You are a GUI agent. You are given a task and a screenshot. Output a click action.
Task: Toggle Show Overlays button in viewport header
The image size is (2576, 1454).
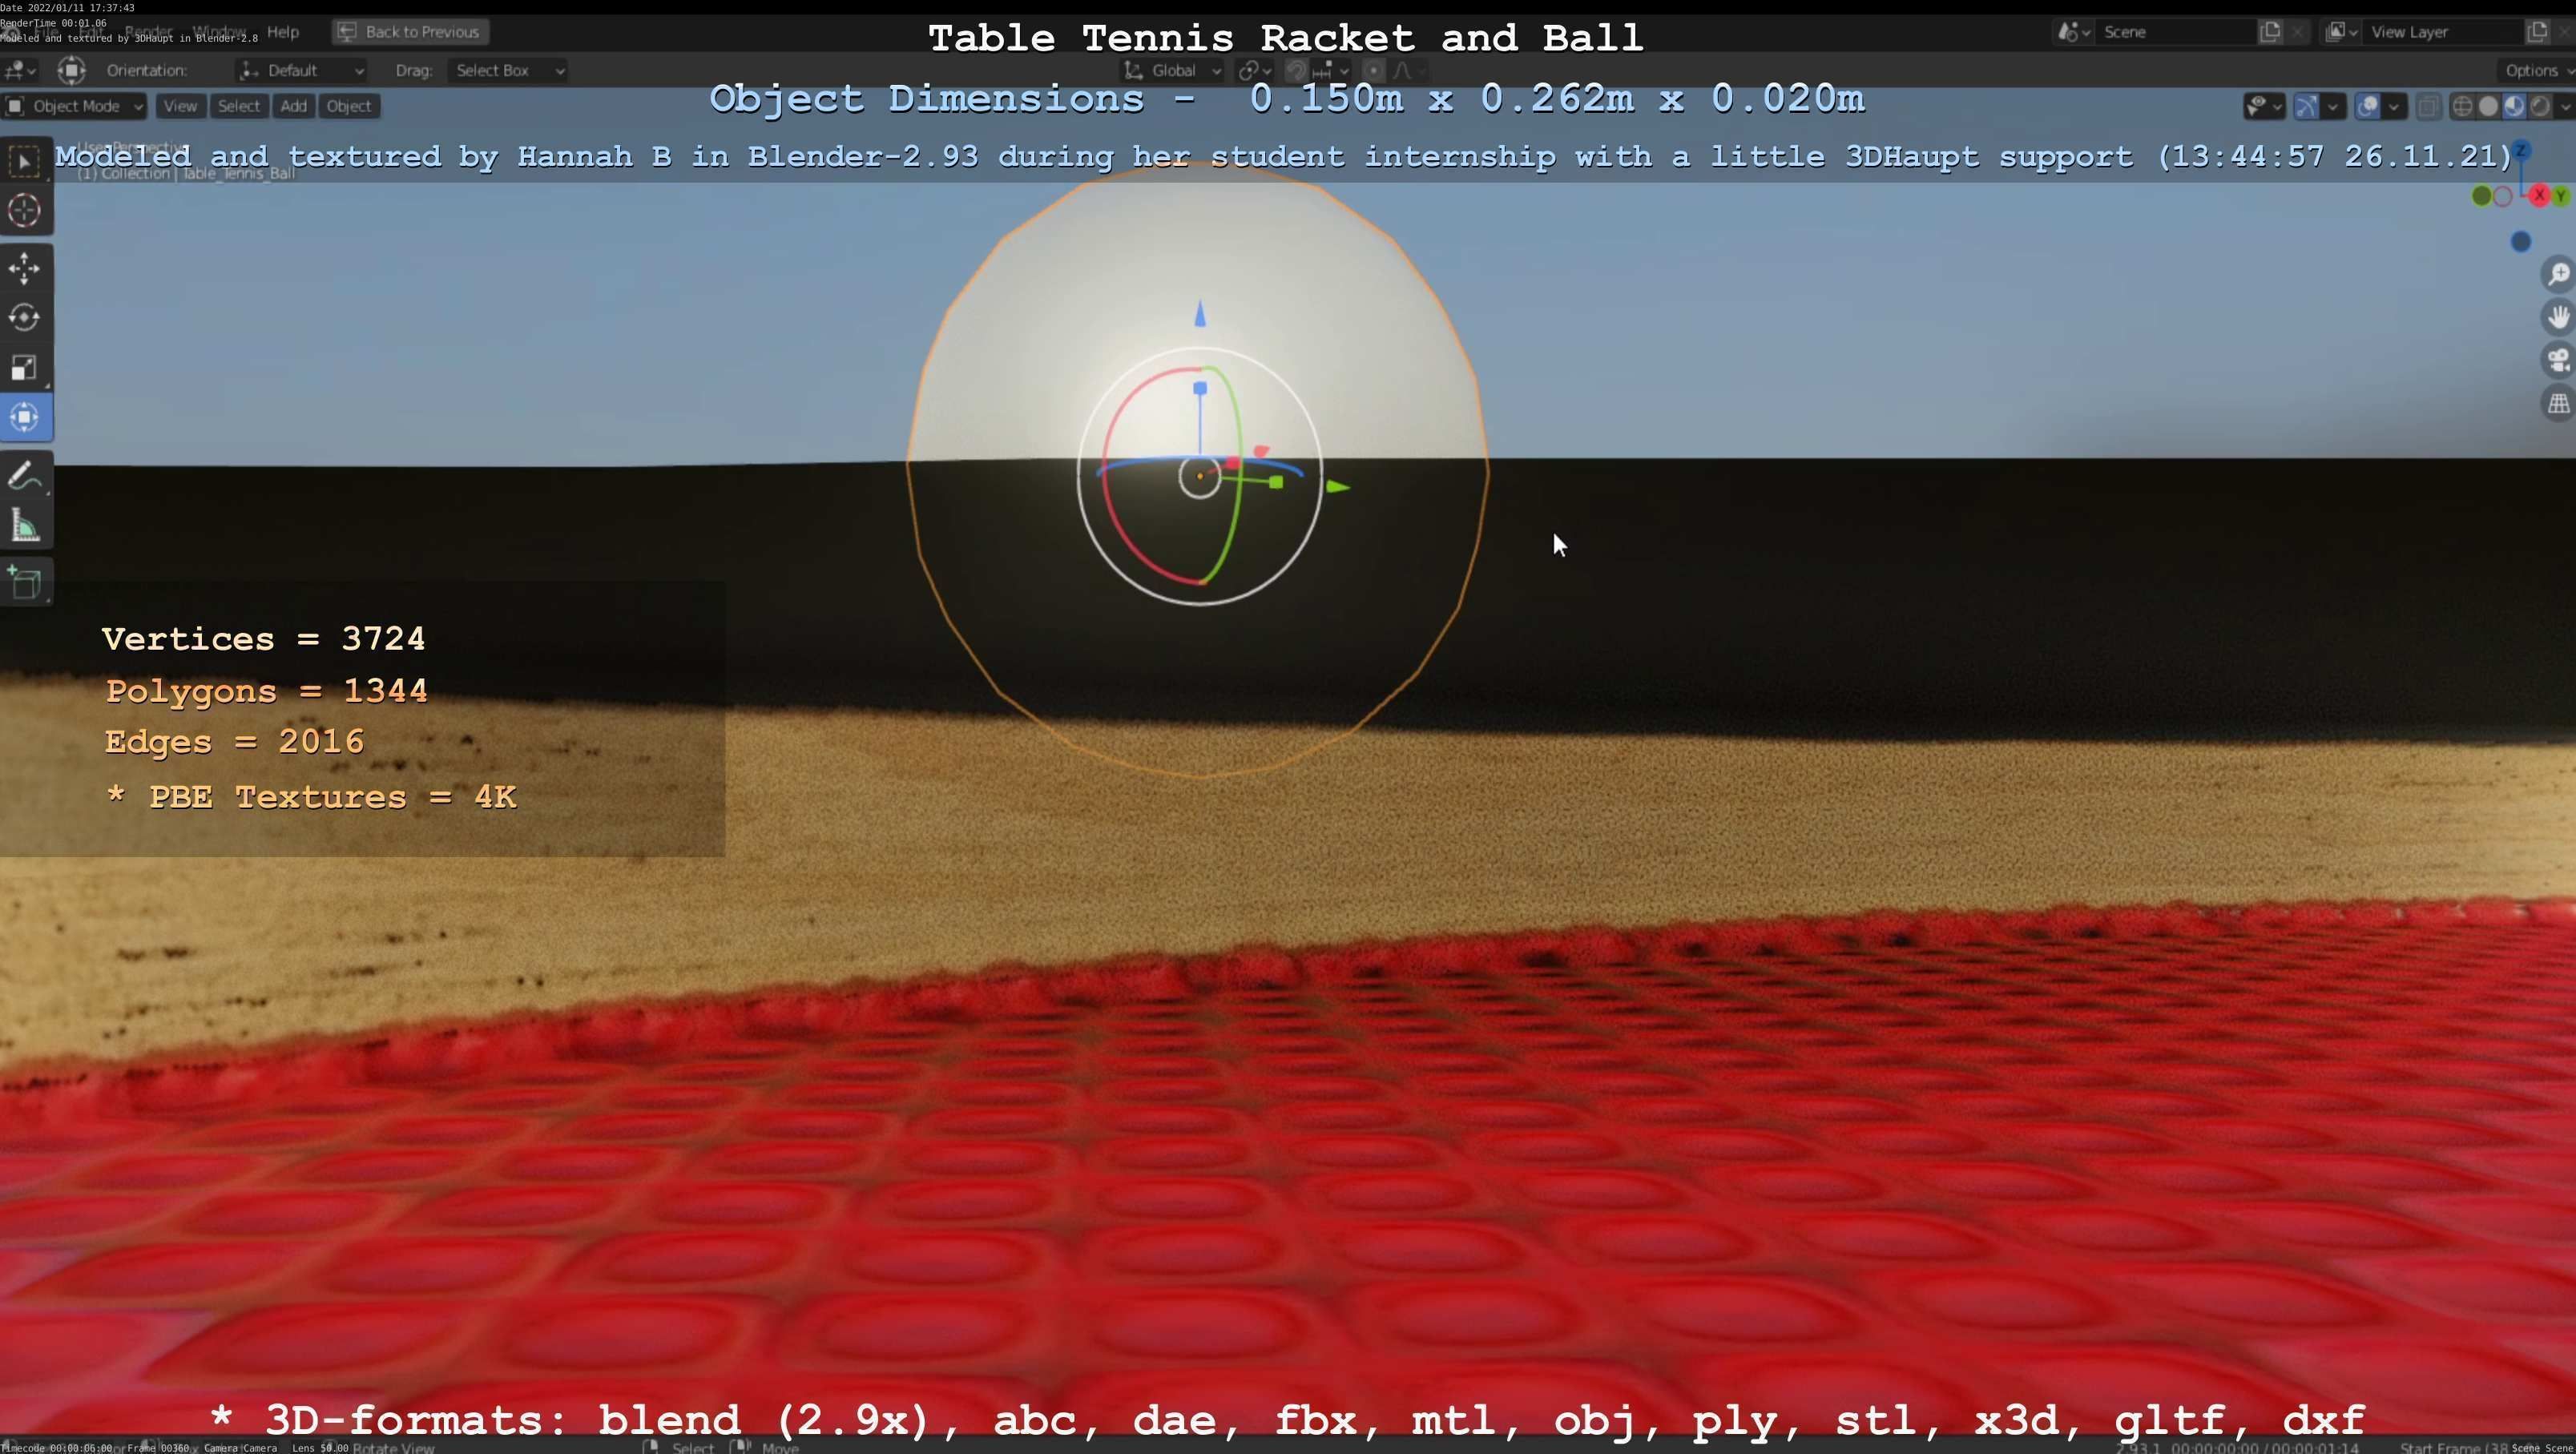click(x=2367, y=106)
